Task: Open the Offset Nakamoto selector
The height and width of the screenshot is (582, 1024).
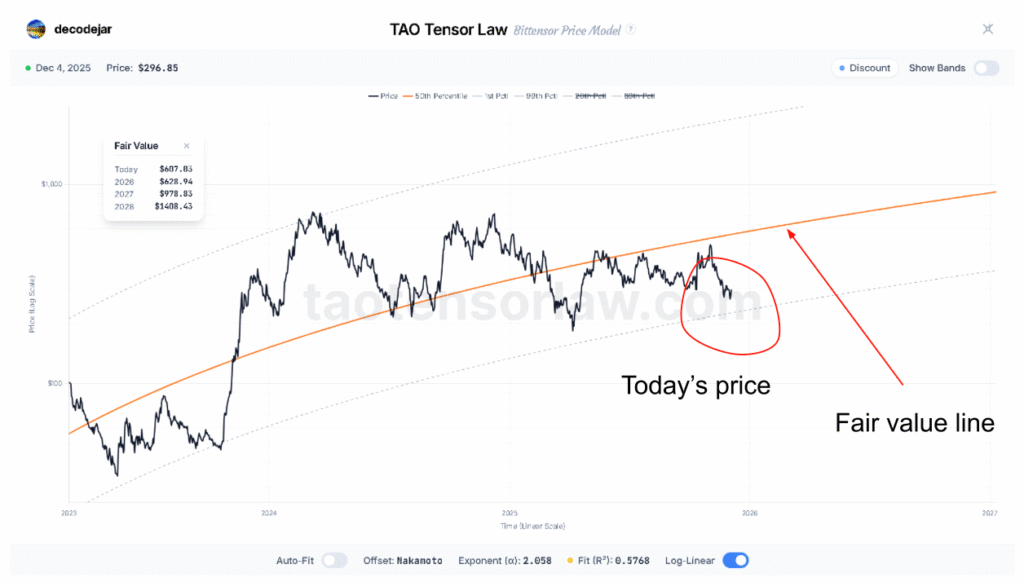Action: (x=419, y=561)
